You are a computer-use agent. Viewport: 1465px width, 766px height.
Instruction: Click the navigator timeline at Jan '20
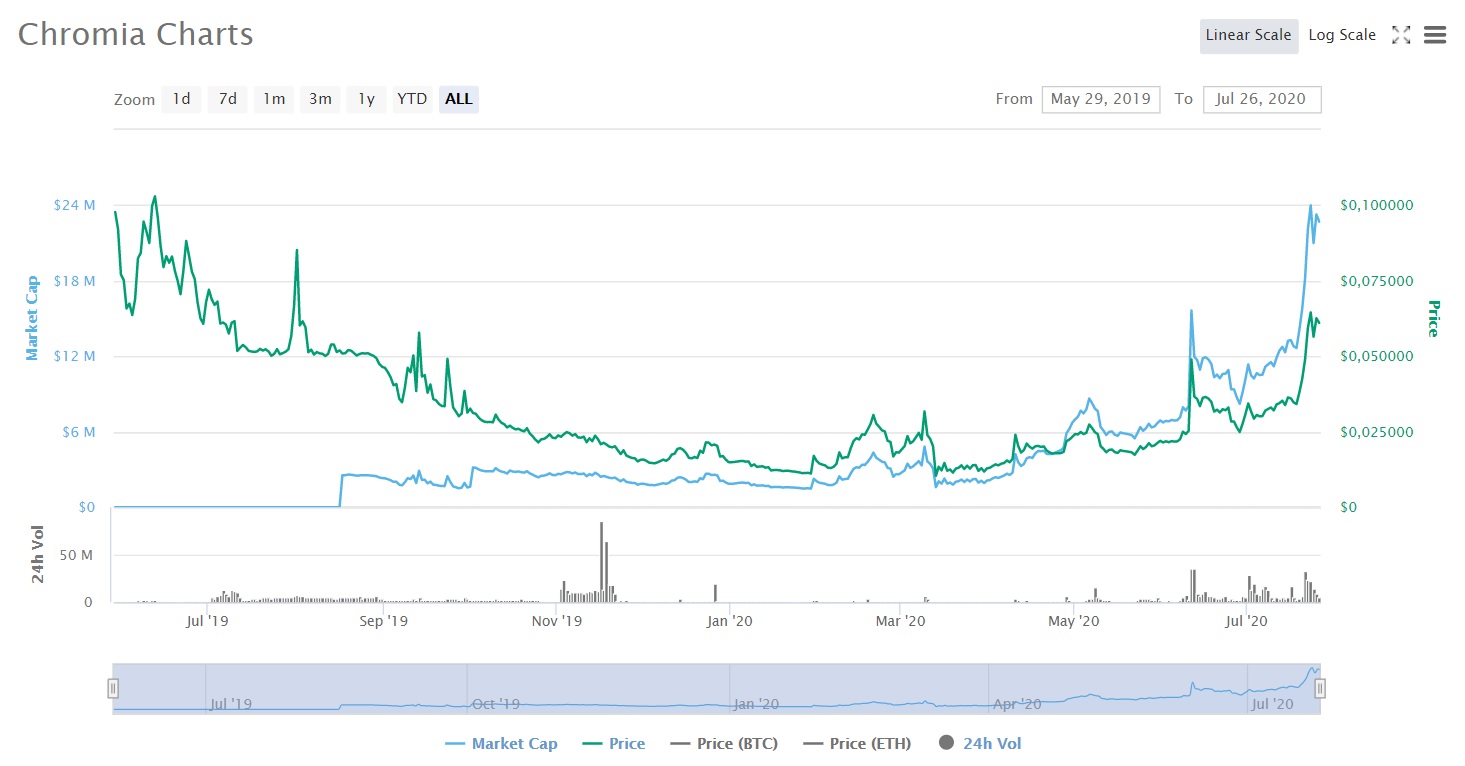[756, 704]
